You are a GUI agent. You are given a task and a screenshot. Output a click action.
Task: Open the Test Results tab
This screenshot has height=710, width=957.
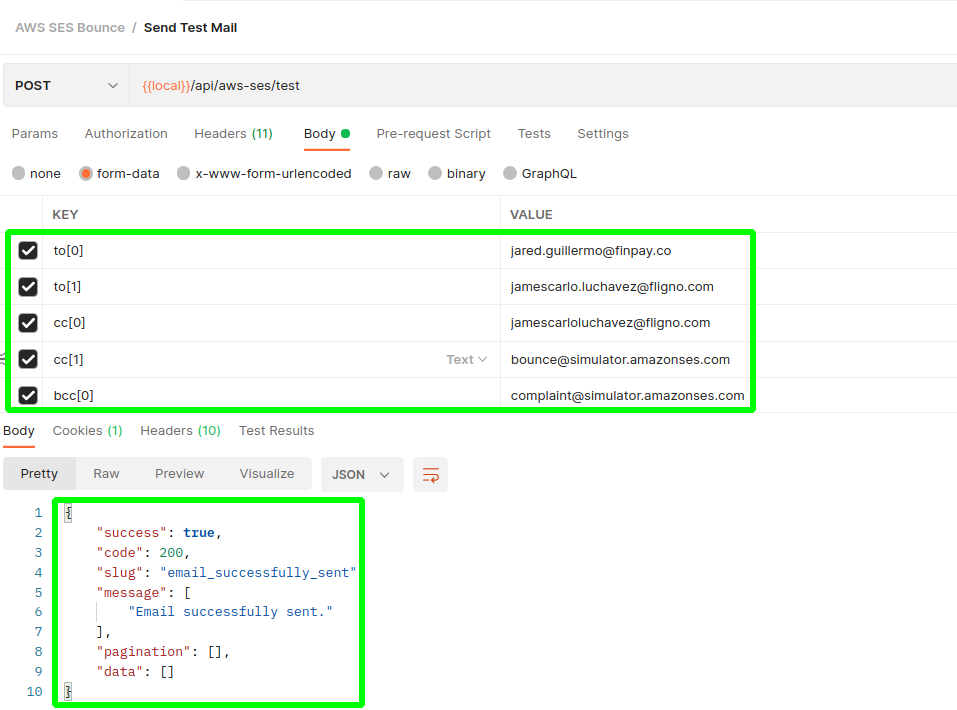[x=276, y=431]
